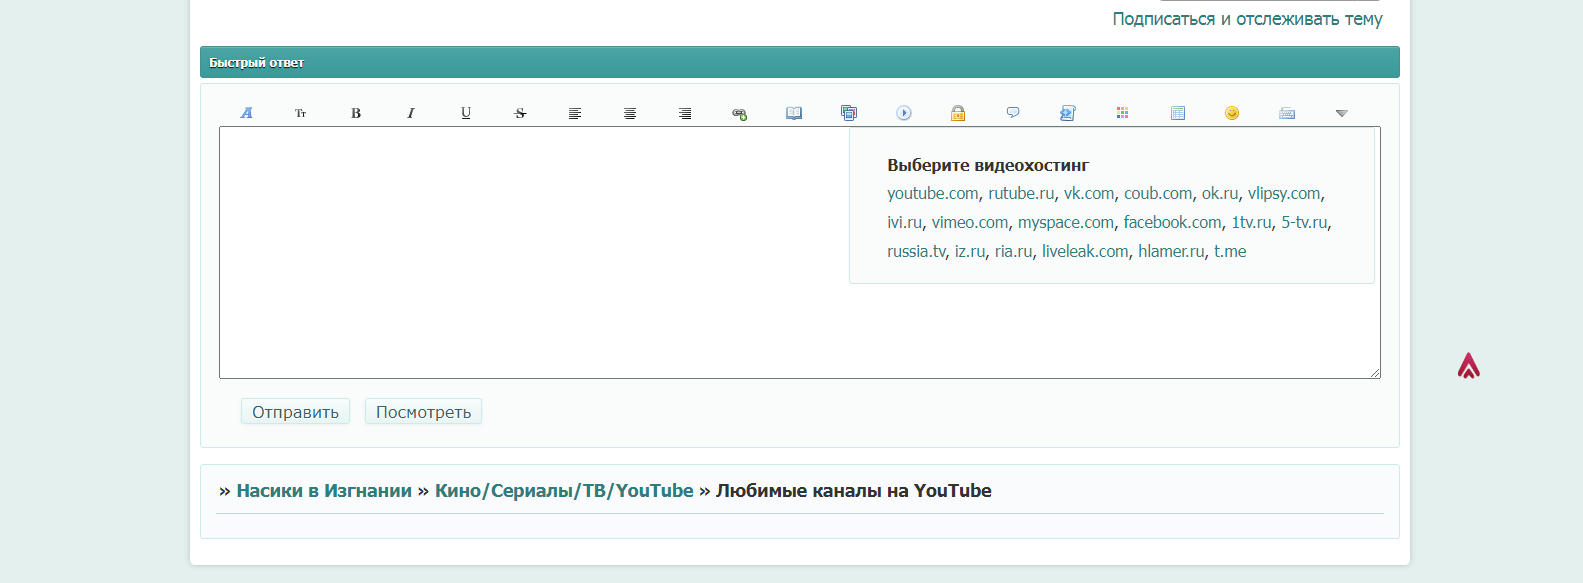Open Кино/Сериалы/ТВ/YouTube breadcrumb link
This screenshot has height=583, width=1583.
564,491
